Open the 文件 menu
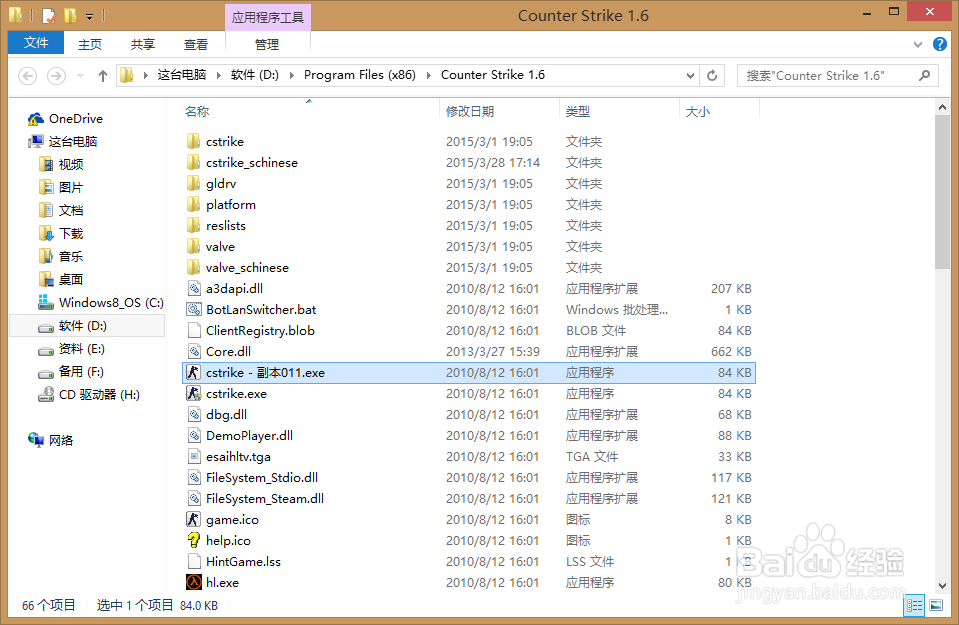This screenshot has width=959, height=625. (35, 44)
